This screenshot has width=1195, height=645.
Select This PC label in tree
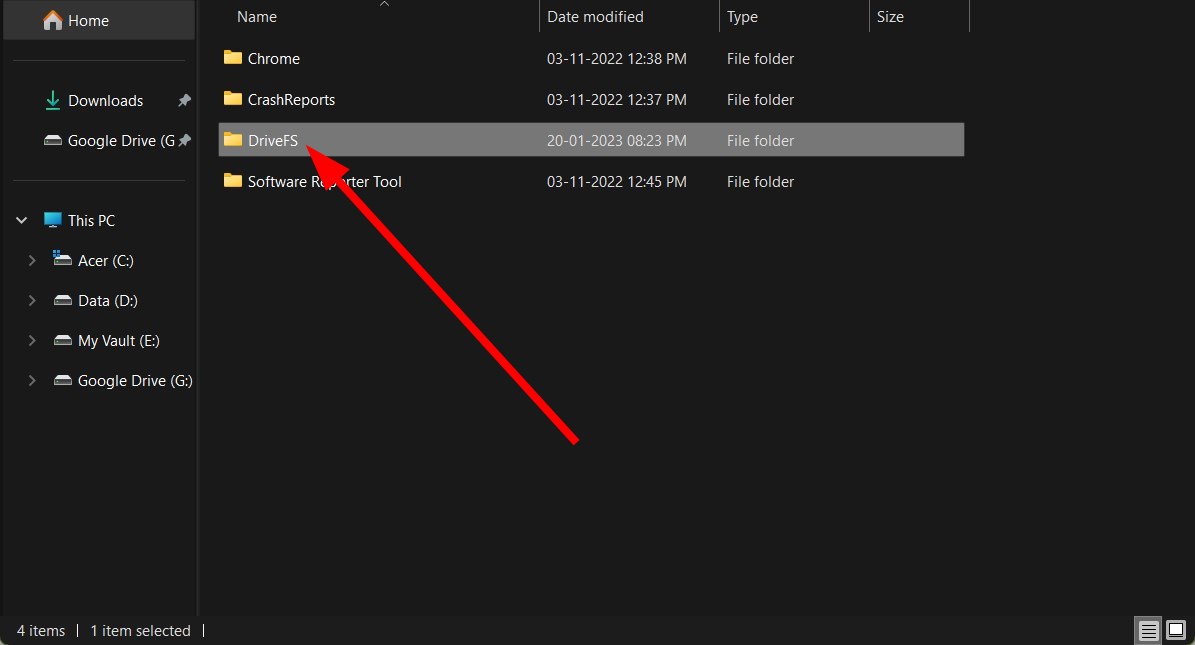(91, 220)
